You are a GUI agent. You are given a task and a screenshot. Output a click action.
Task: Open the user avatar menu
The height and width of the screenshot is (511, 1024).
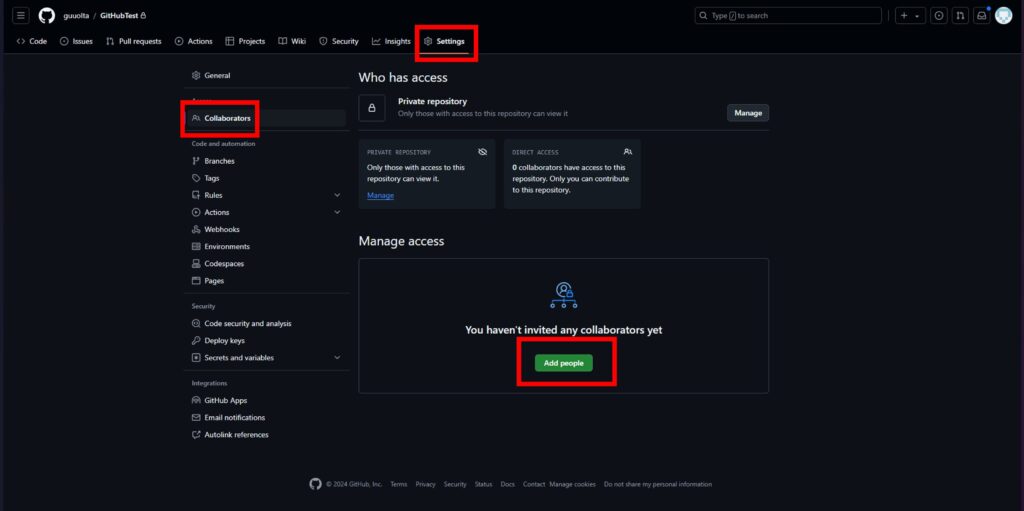1003,16
